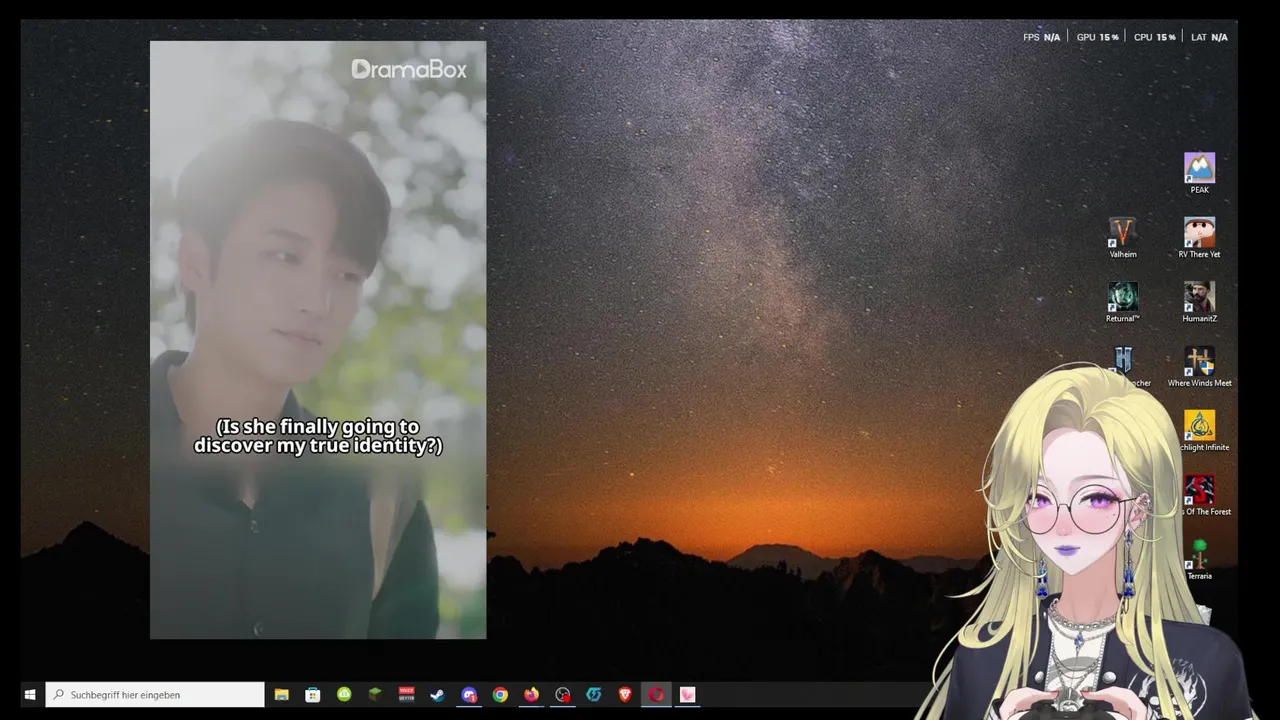Image resolution: width=1280 pixels, height=720 pixels.
Task: Open the pink taskbar app icon
Action: 687,695
